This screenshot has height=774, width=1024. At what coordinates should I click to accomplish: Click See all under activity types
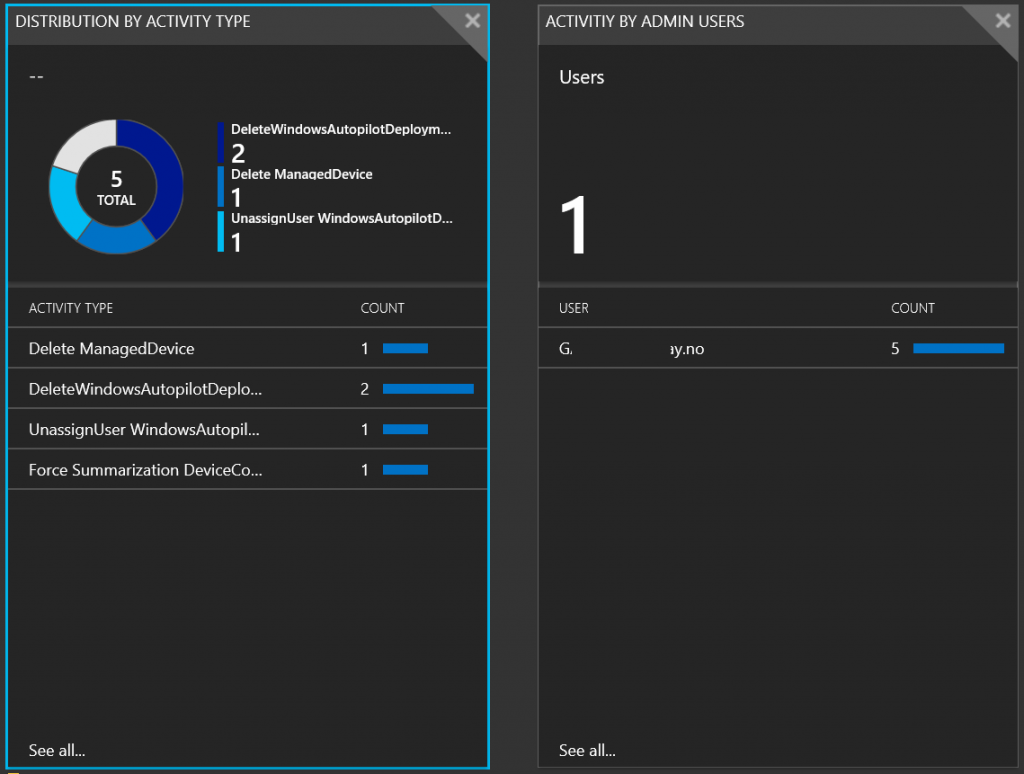tap(56, 750)
